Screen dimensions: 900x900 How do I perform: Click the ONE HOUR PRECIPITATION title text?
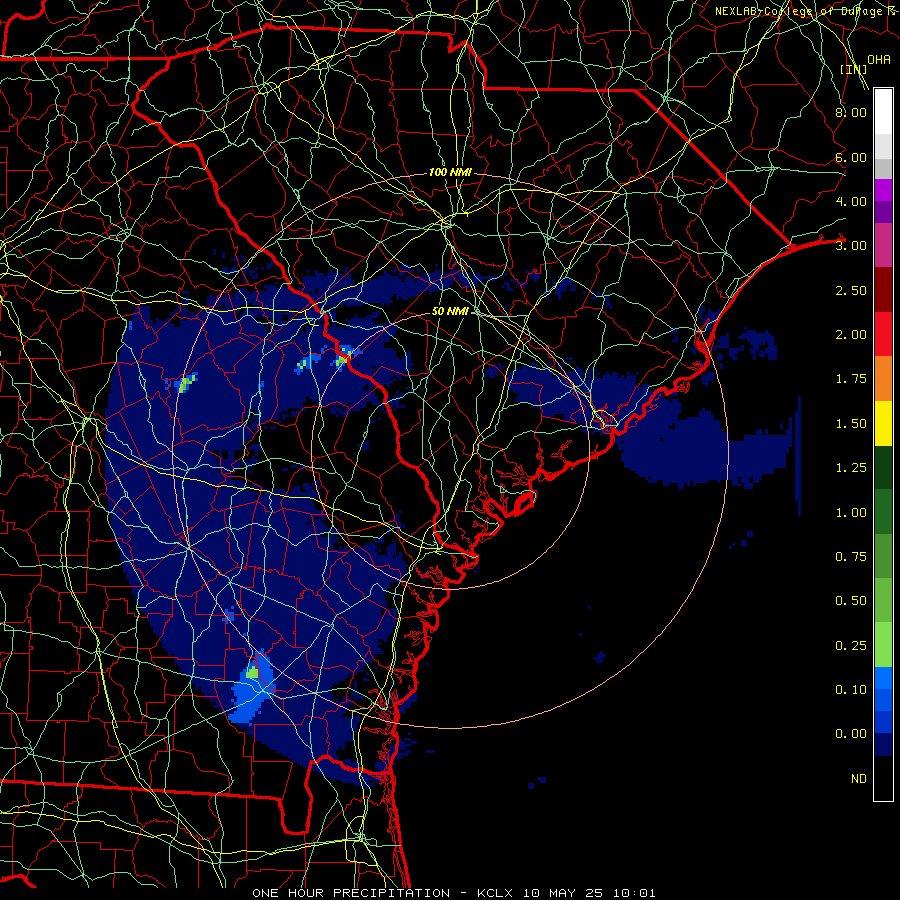(351, 893)
